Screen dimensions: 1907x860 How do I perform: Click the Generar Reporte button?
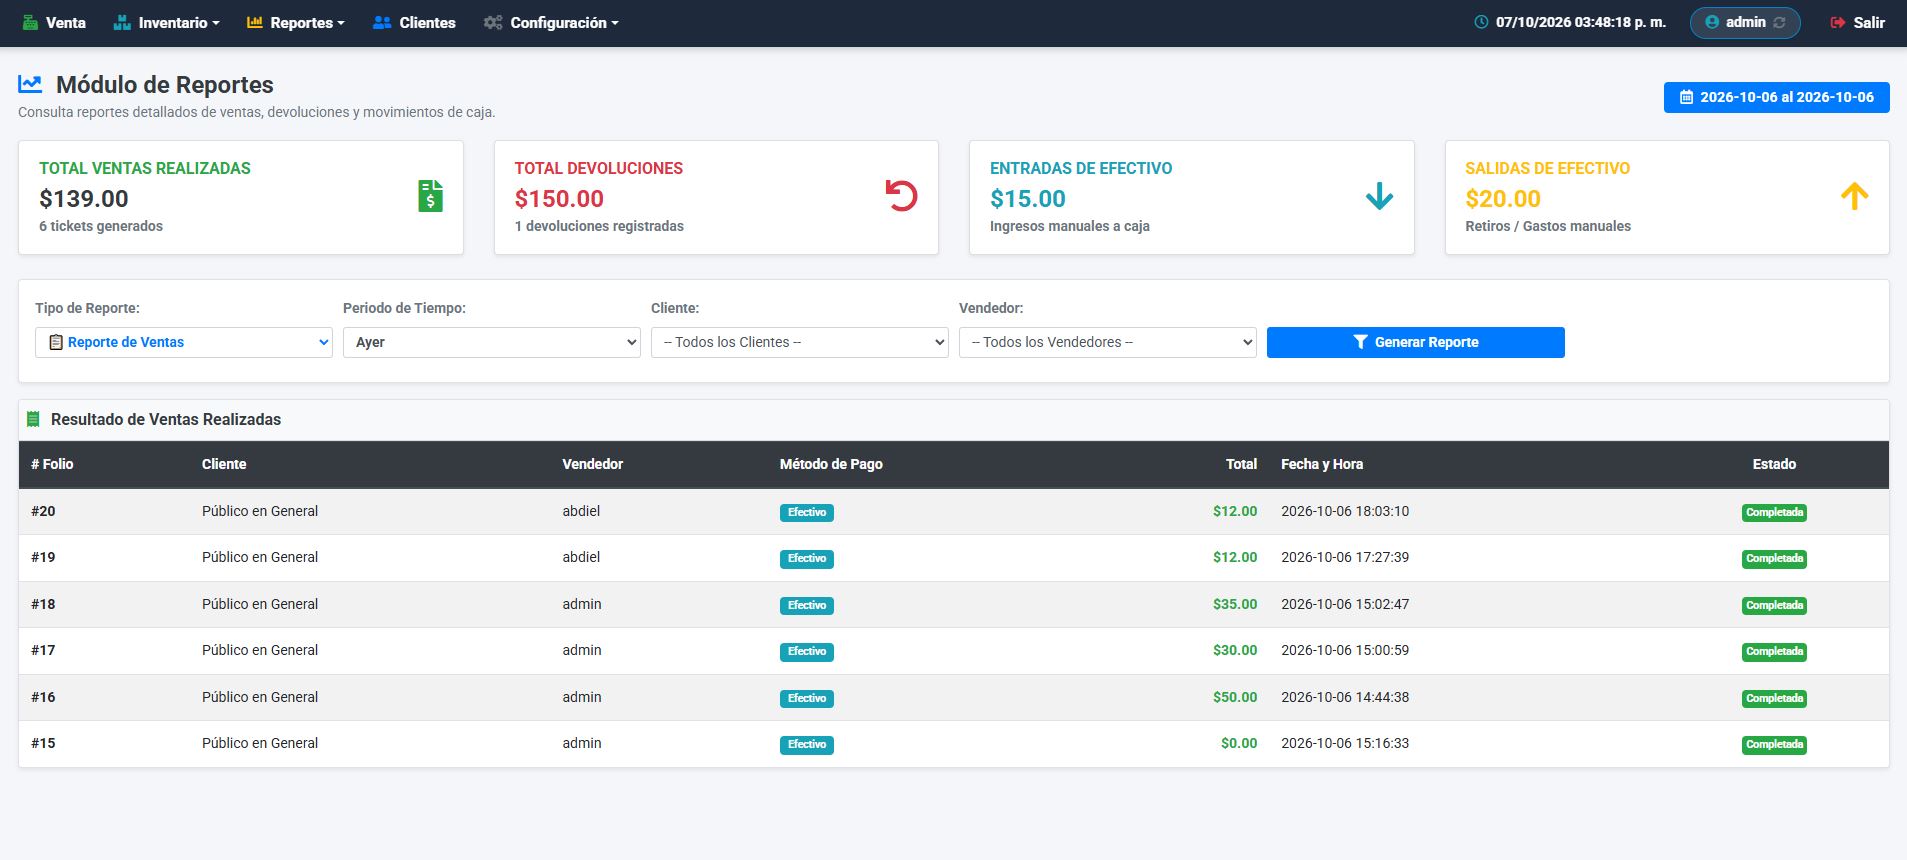1416,342
